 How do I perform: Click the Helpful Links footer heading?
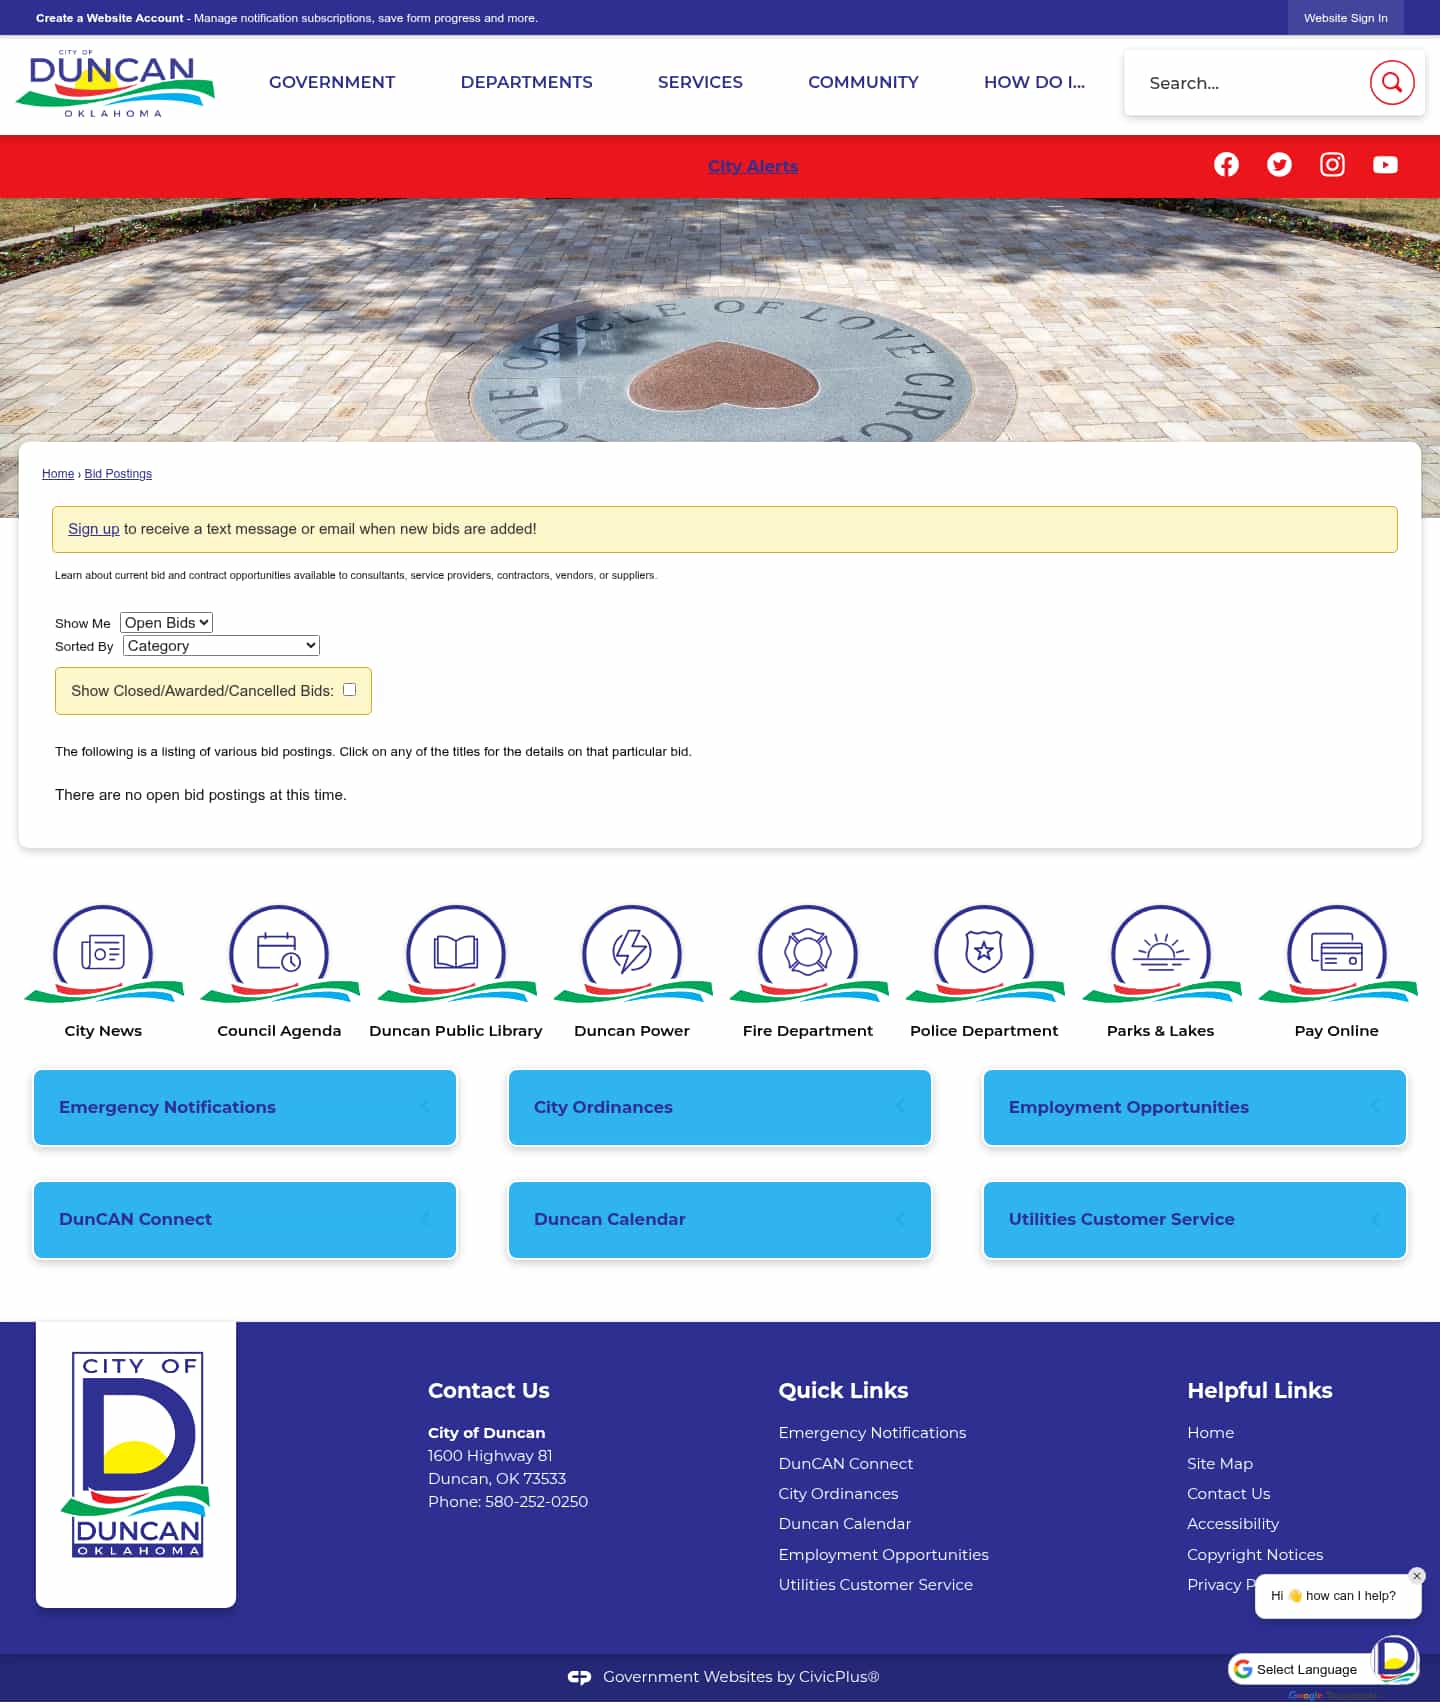pos(1260,1390)
